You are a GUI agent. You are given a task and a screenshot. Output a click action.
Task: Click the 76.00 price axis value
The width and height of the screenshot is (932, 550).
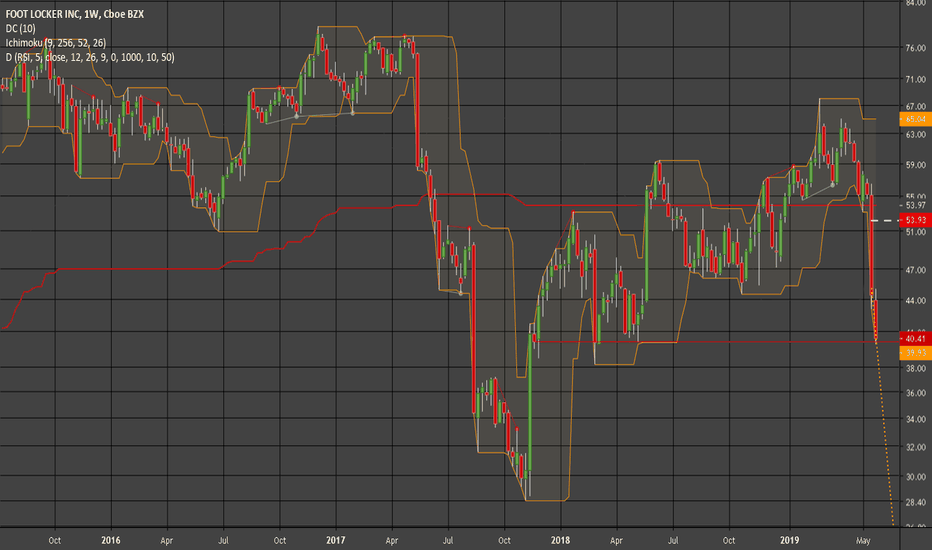coord(916,48)
